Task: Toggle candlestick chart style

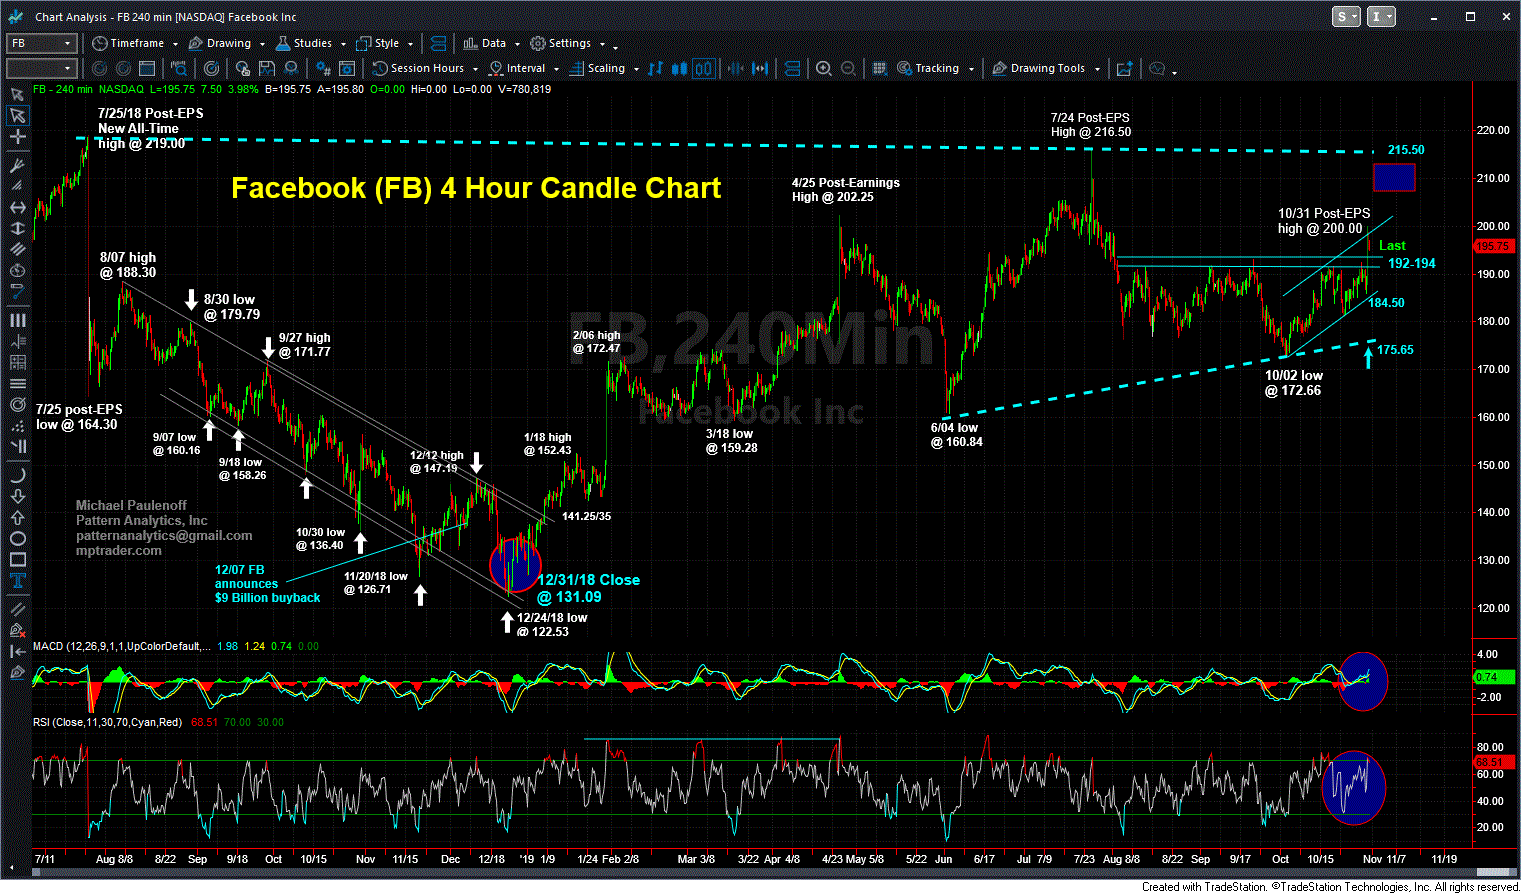Action: pos(680,68)
